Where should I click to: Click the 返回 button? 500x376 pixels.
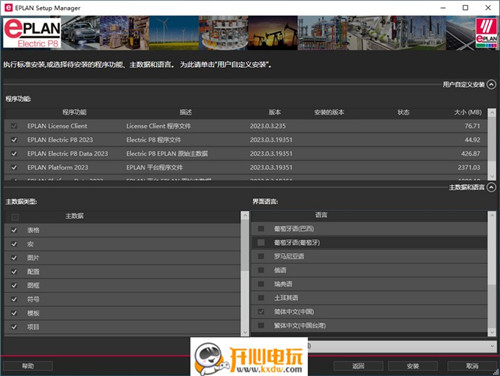358,366
